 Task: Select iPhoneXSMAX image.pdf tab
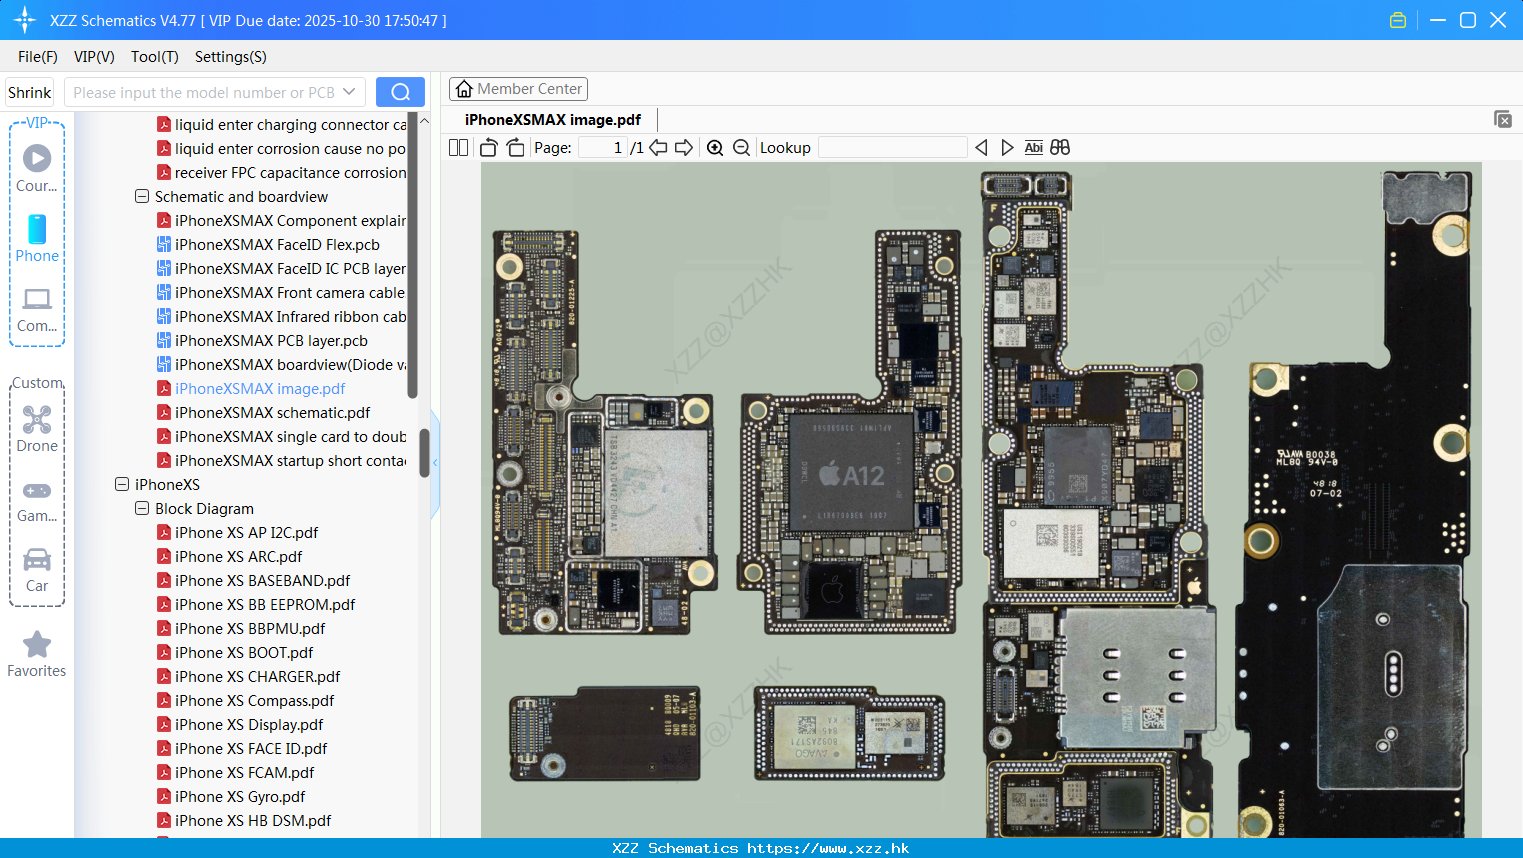(553, 119)
